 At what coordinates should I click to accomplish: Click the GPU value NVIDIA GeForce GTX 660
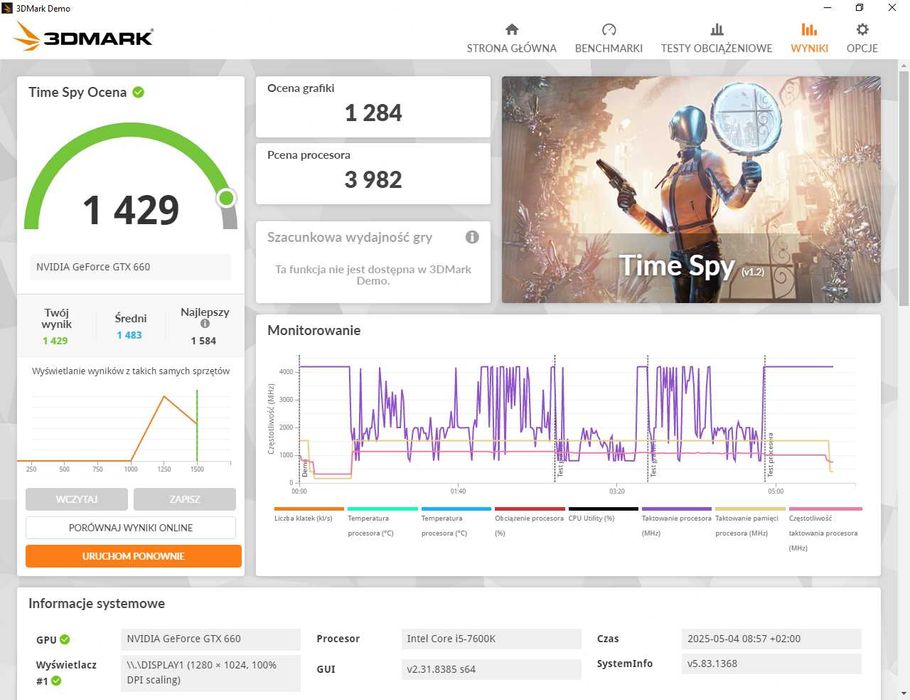211,638
